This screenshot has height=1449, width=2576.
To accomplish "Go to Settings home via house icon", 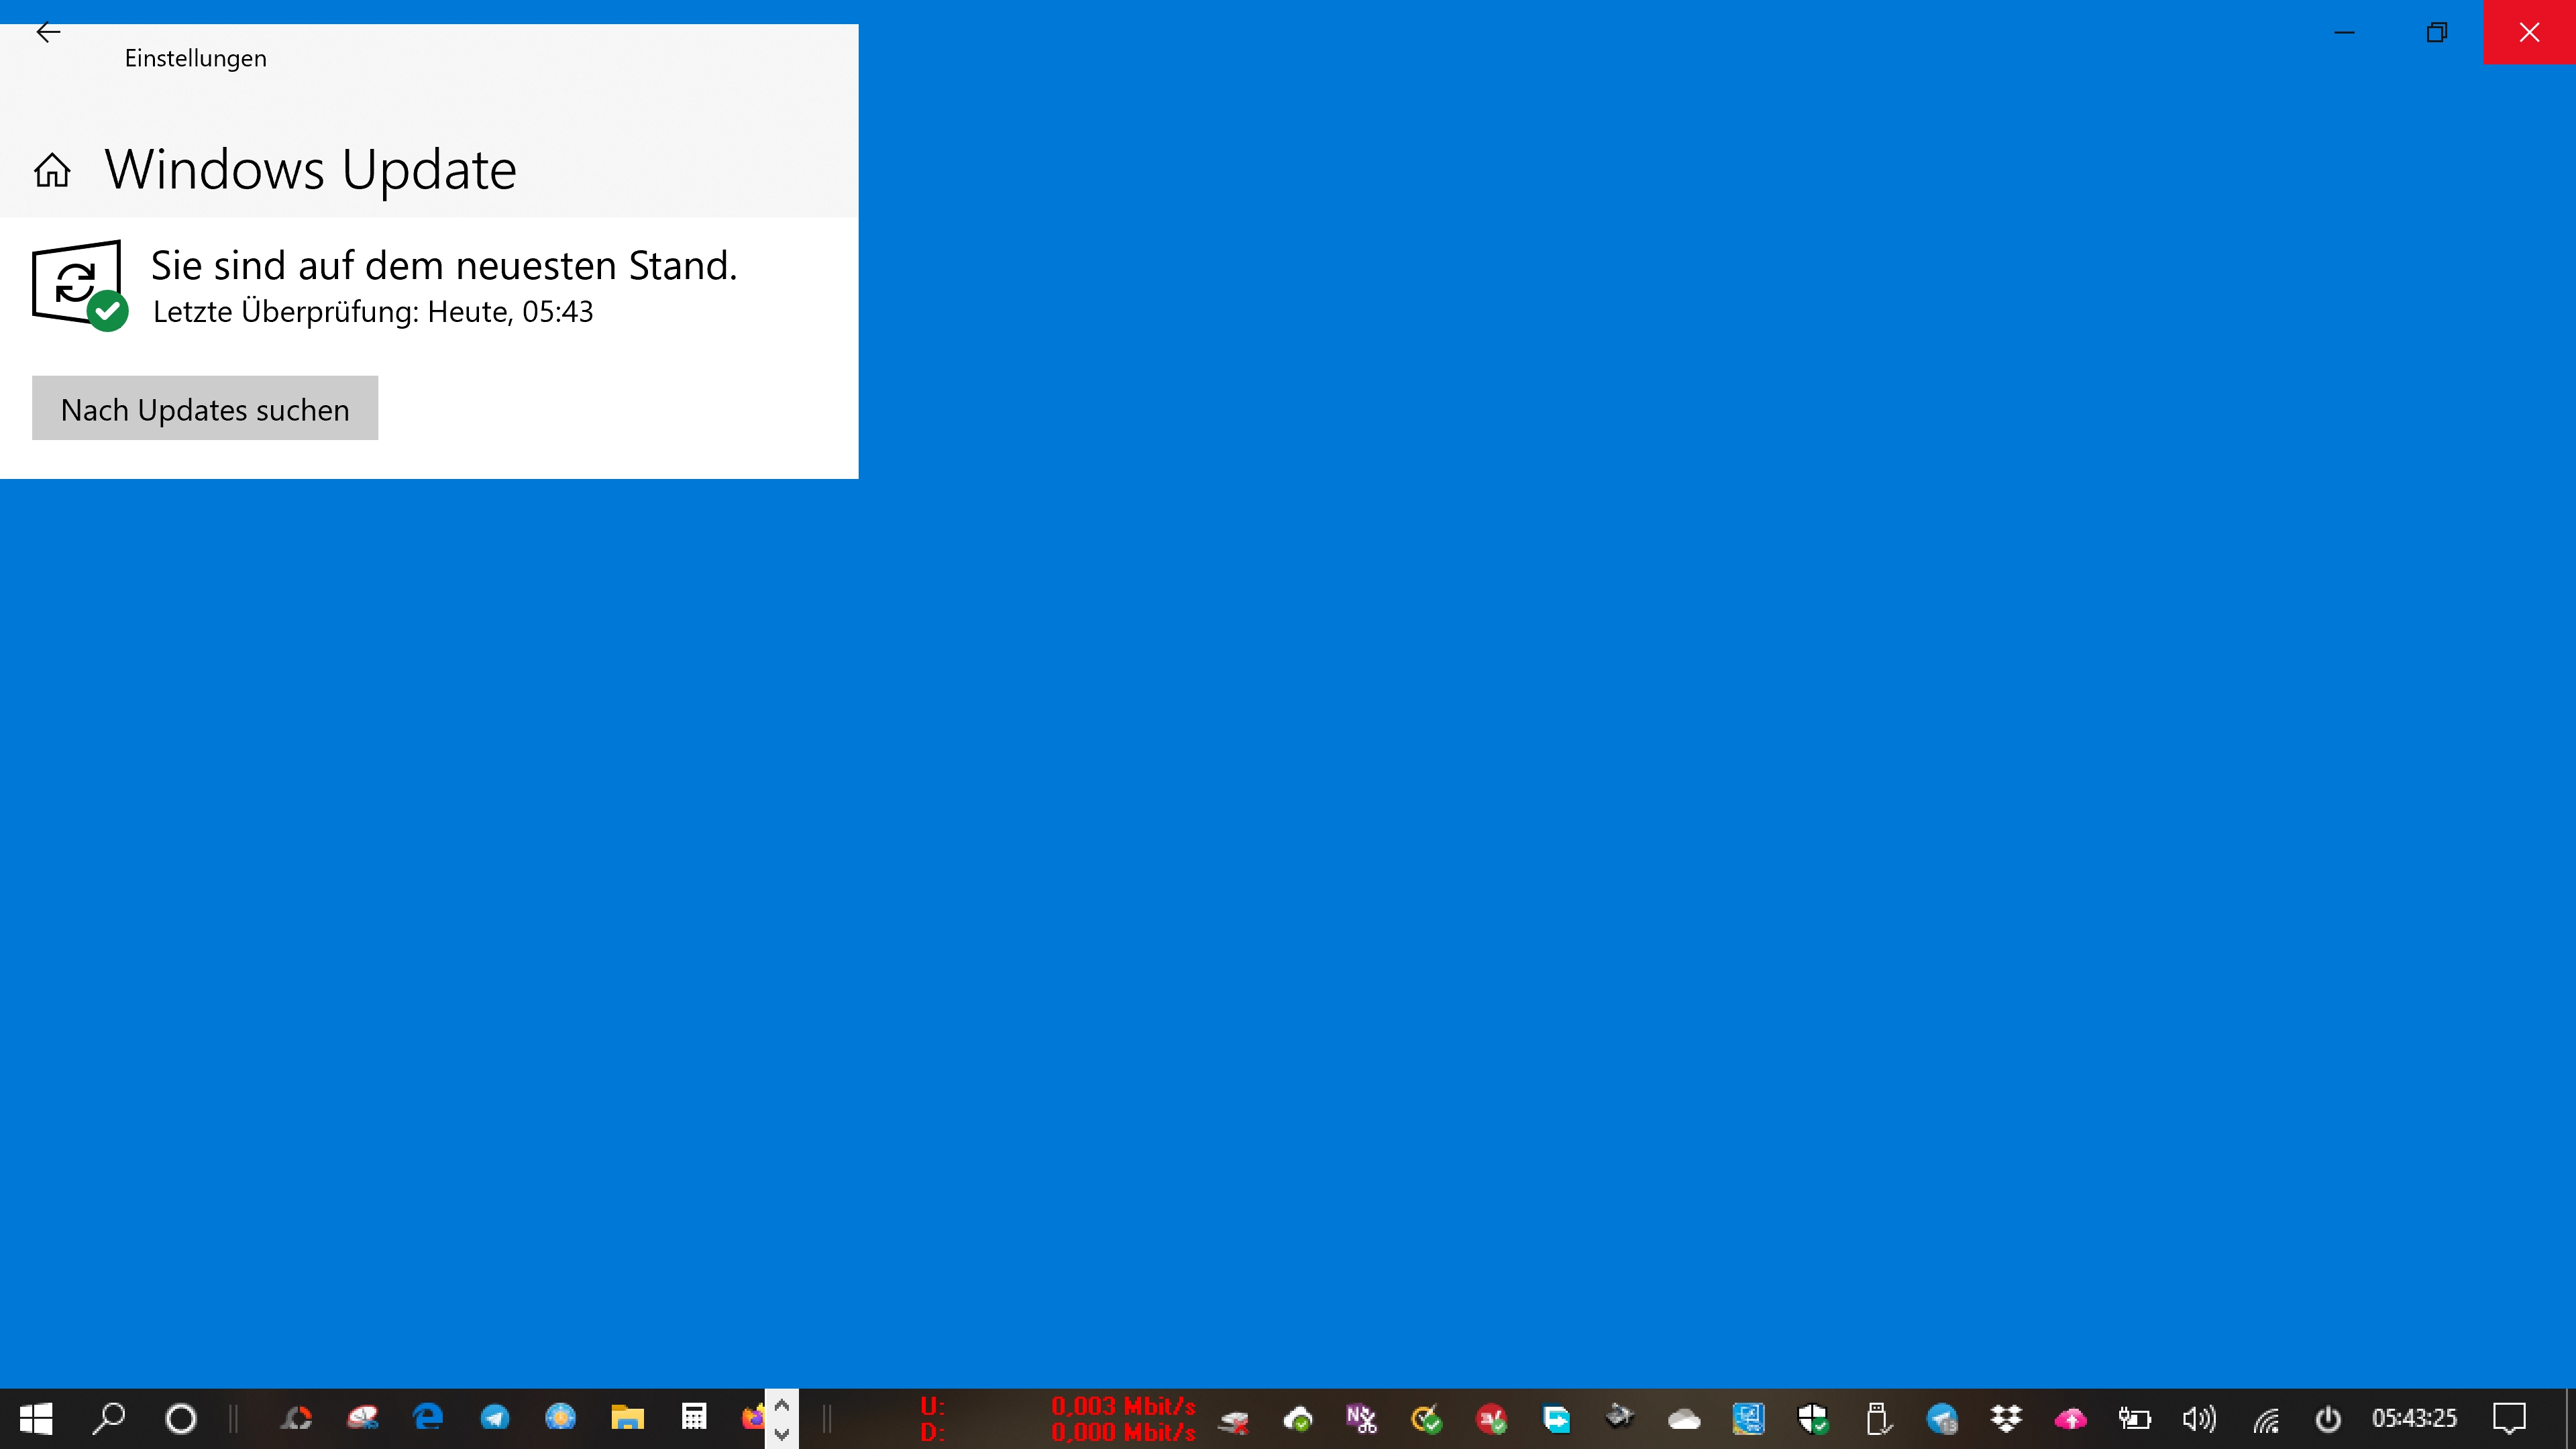I will pos(52,170).
